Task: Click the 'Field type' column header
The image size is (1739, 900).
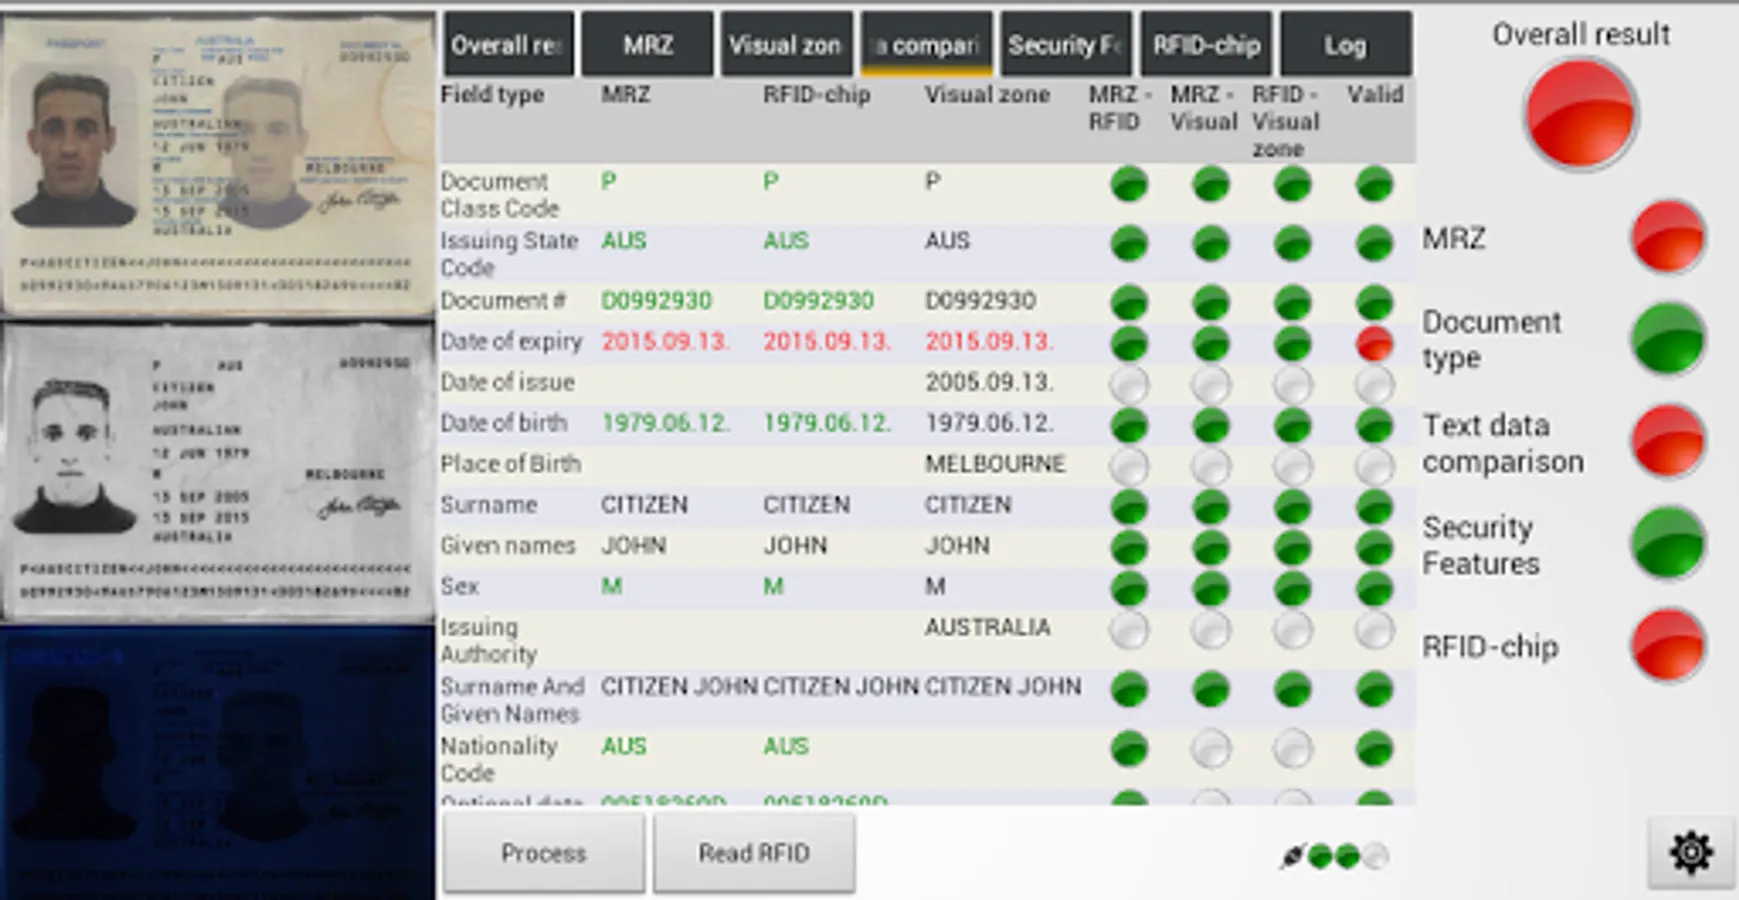Action: (x=492, y=95)
